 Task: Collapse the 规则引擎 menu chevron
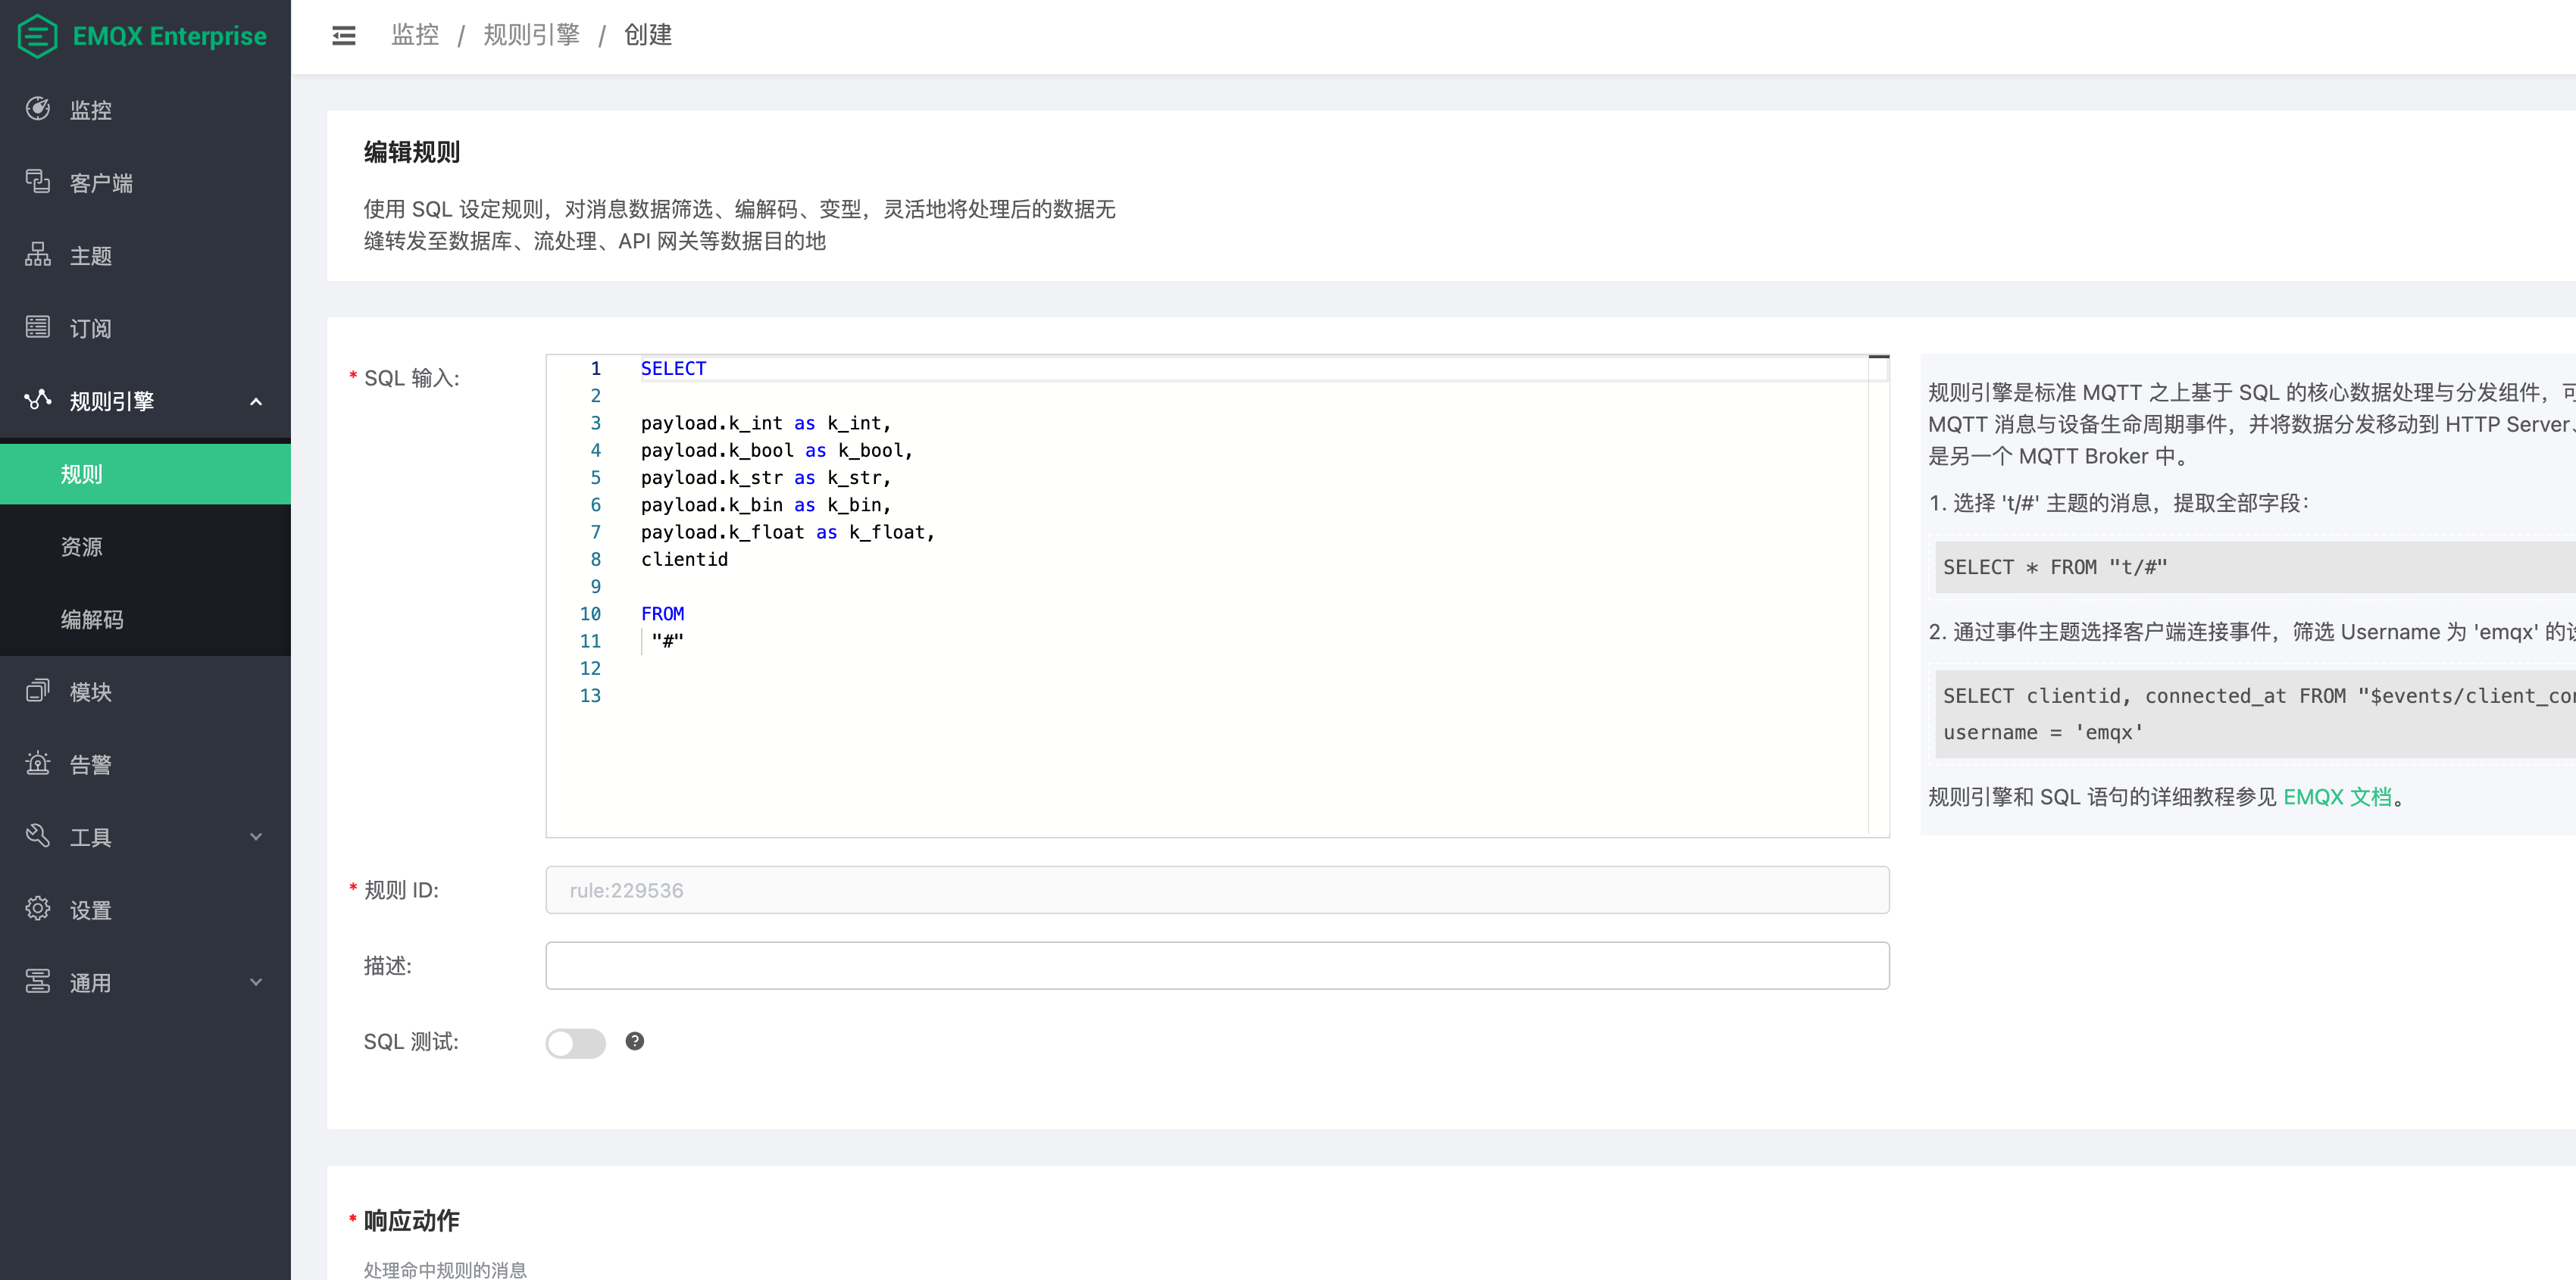tap(256, 401)
